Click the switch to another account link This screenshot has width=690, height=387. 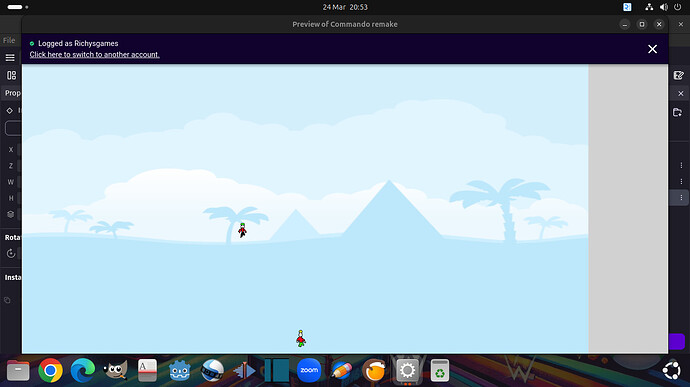(95, 55)
